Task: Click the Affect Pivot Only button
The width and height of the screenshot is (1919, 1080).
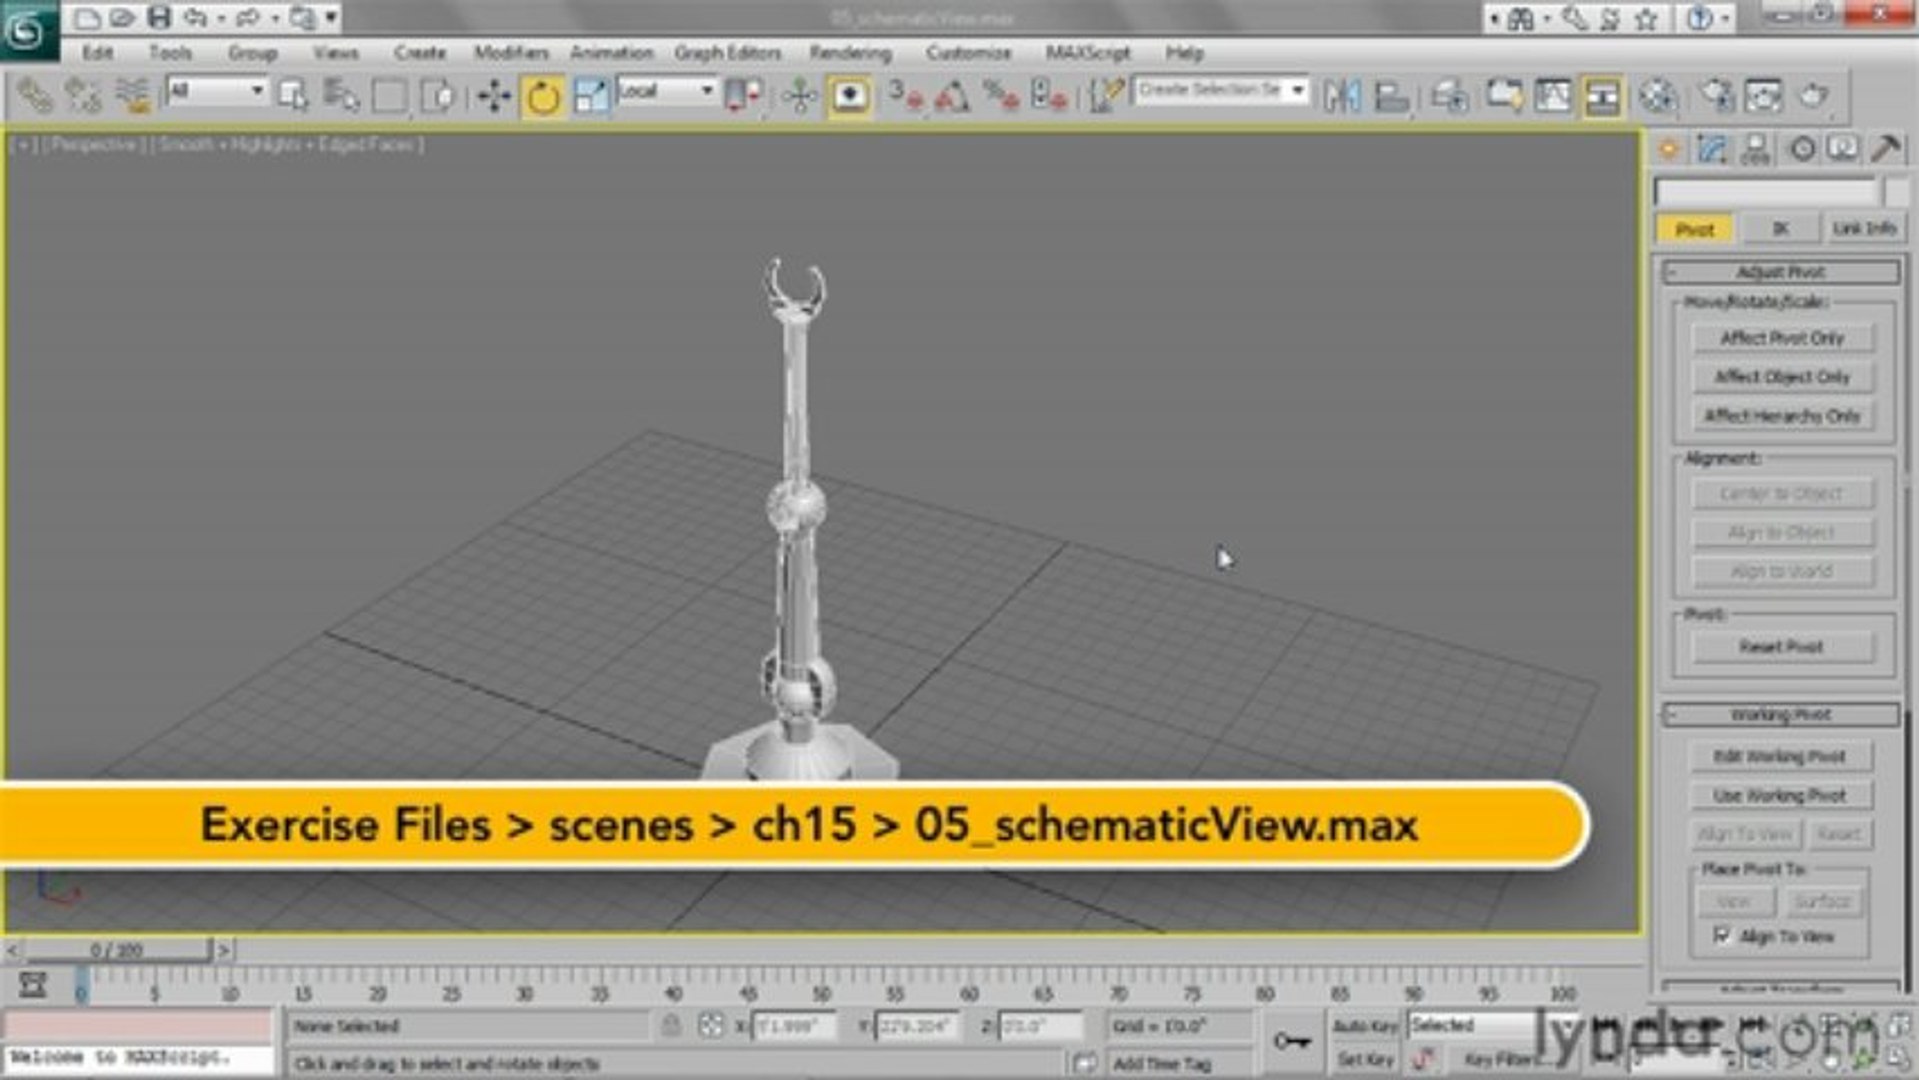Action: (x=1782, y=338)
